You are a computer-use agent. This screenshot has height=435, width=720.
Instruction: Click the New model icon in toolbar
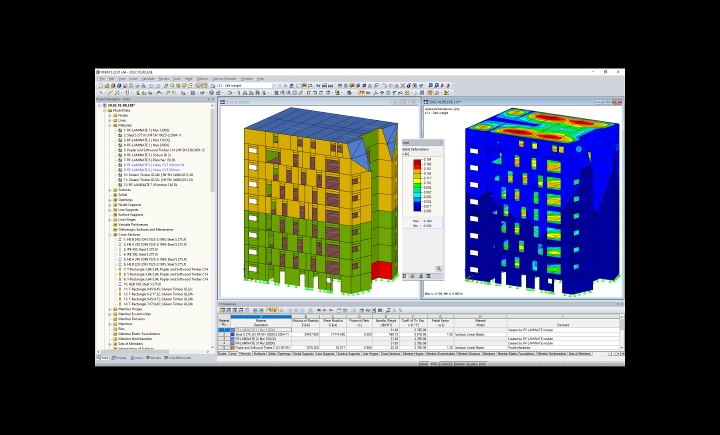pyautogui.click(x=101, y=85)
